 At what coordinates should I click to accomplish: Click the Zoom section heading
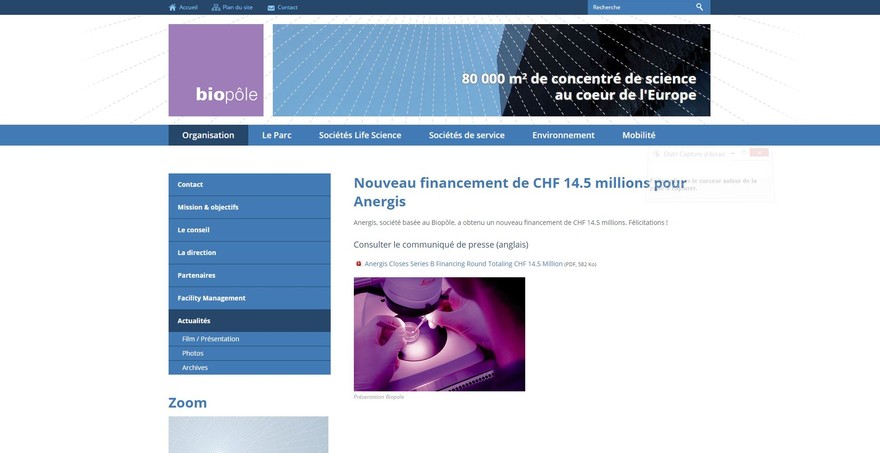click(x=187, y=403)
